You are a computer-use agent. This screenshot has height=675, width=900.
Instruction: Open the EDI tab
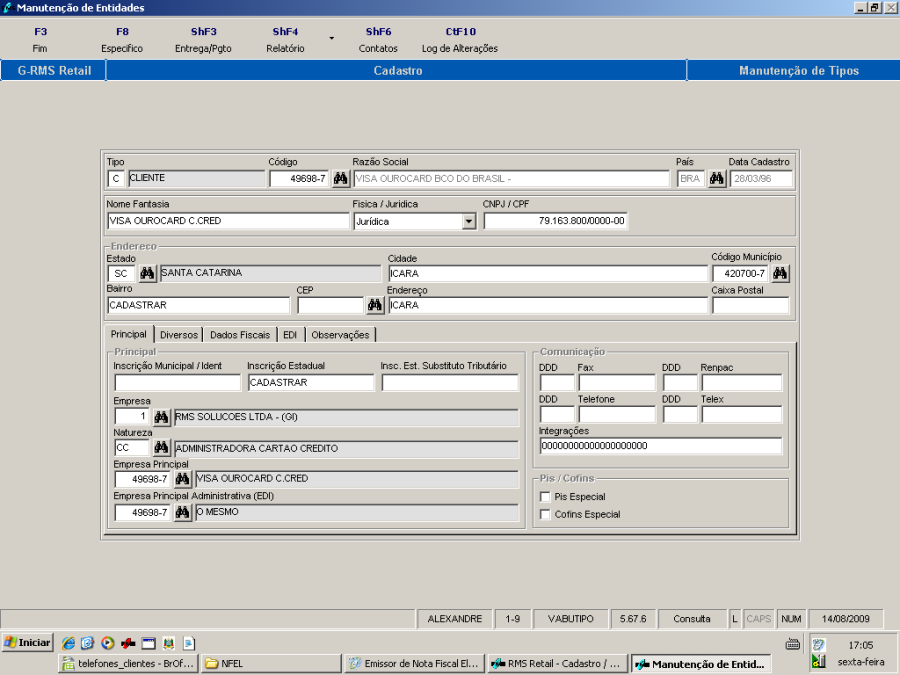(290, 335)
